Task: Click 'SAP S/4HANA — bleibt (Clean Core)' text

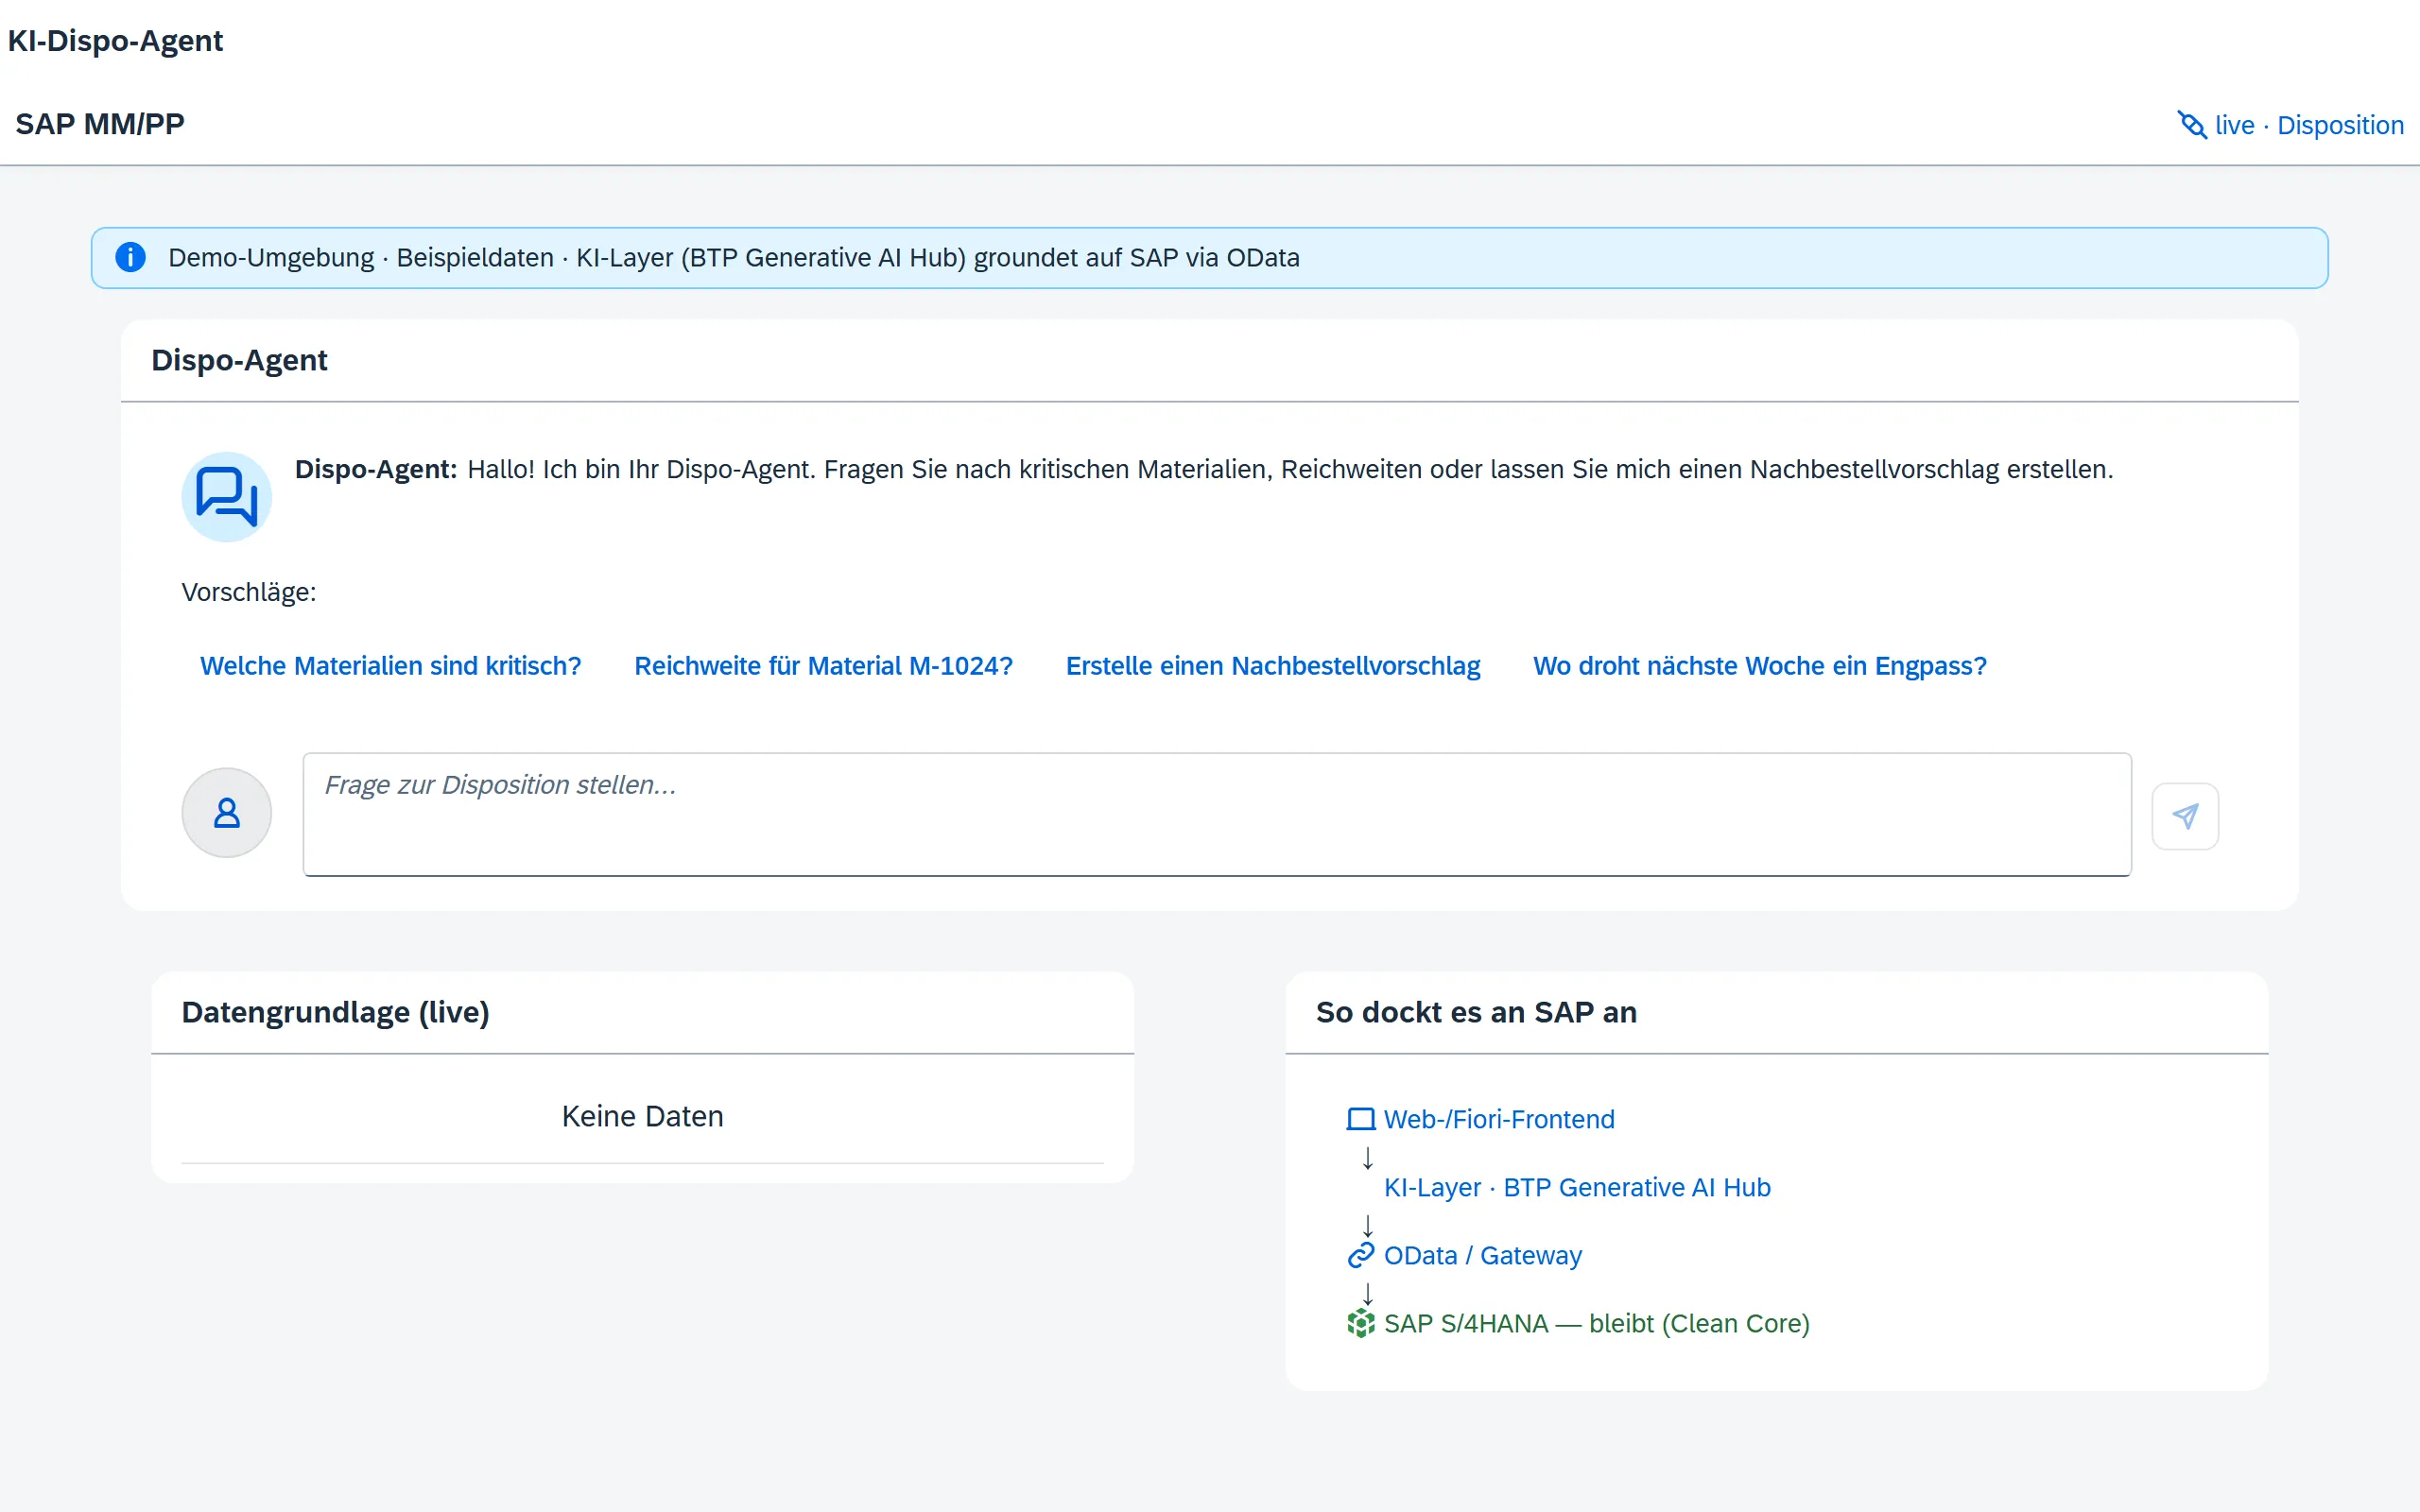Action: click(x=1597, y=1323)
